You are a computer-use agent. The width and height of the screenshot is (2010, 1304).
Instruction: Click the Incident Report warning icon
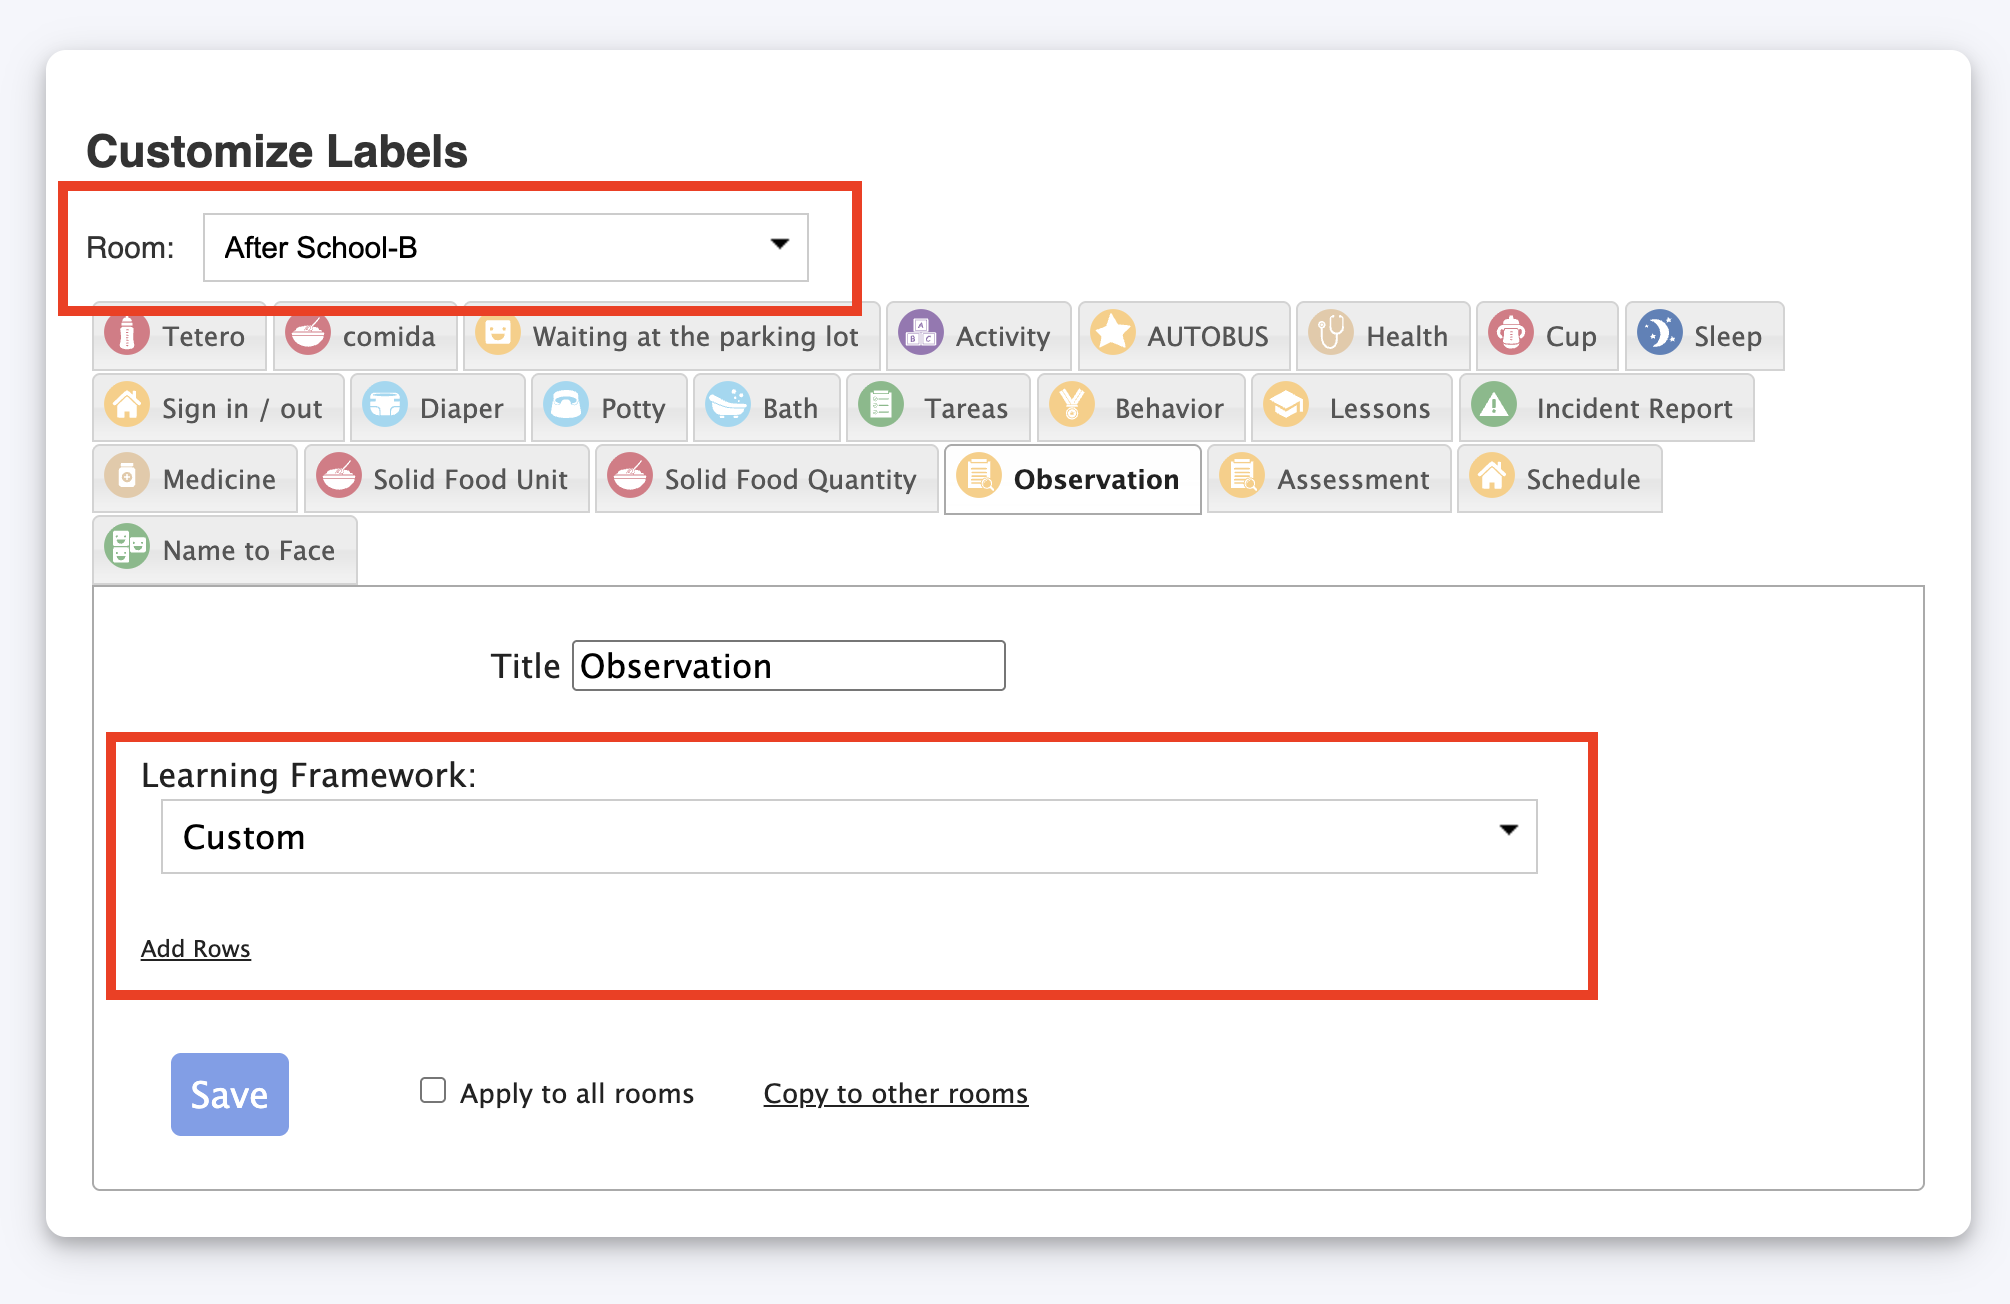(1494, 406)
